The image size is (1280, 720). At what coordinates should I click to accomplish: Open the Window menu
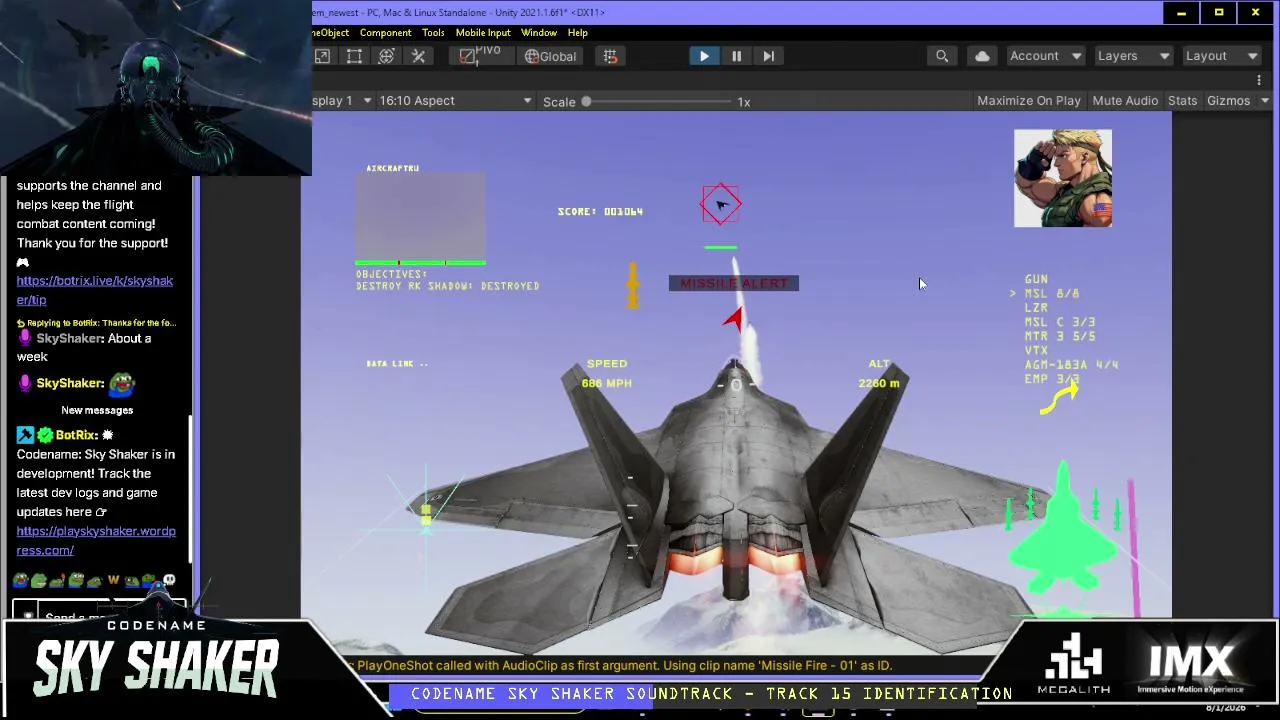(x=538, y=32)
